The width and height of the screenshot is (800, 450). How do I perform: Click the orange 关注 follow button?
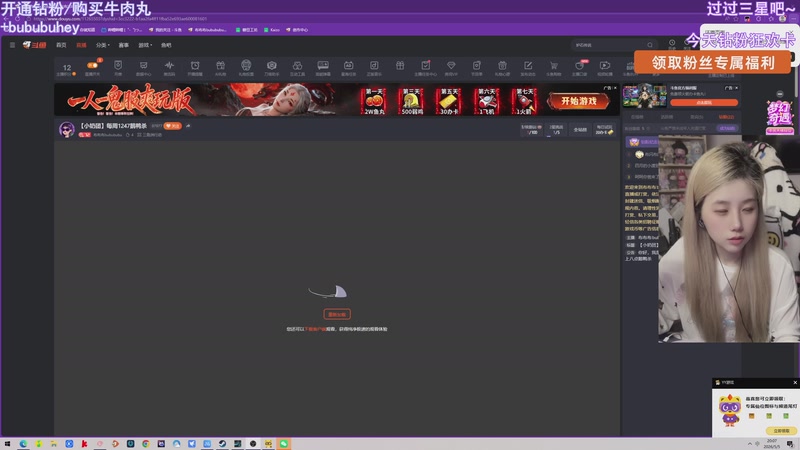point(172,126)
